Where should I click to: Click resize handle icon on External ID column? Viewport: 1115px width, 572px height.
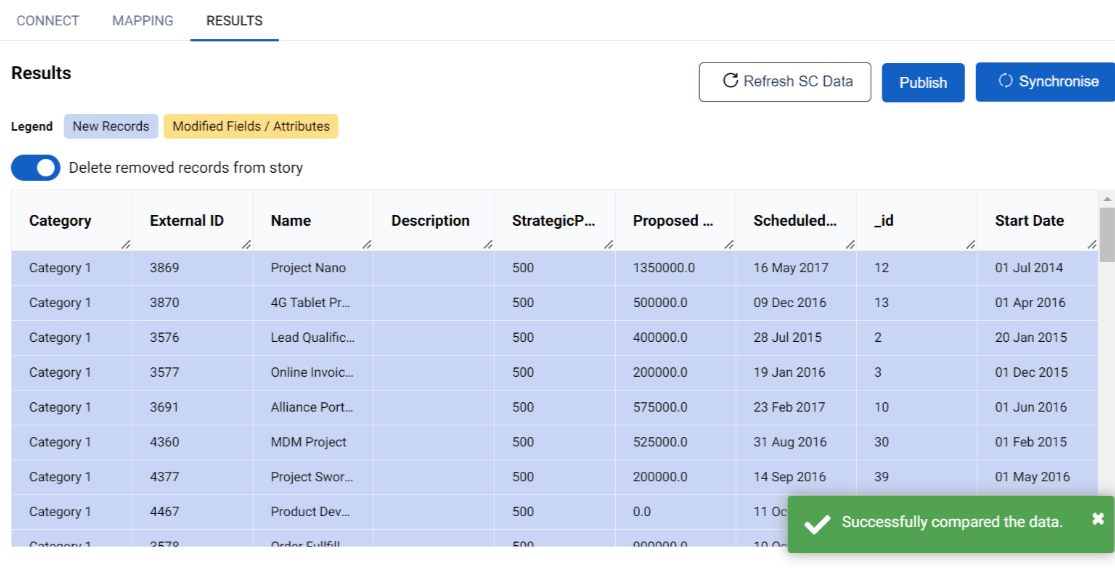point(247,244)
